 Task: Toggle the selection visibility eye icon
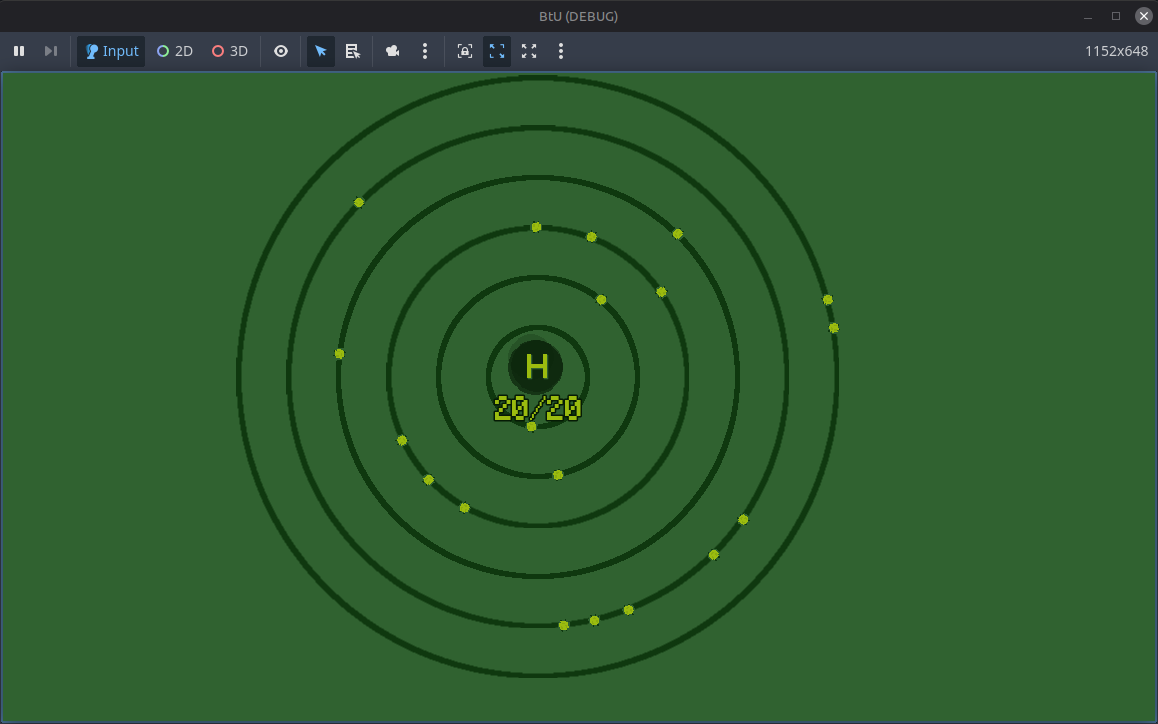(281, 51)
